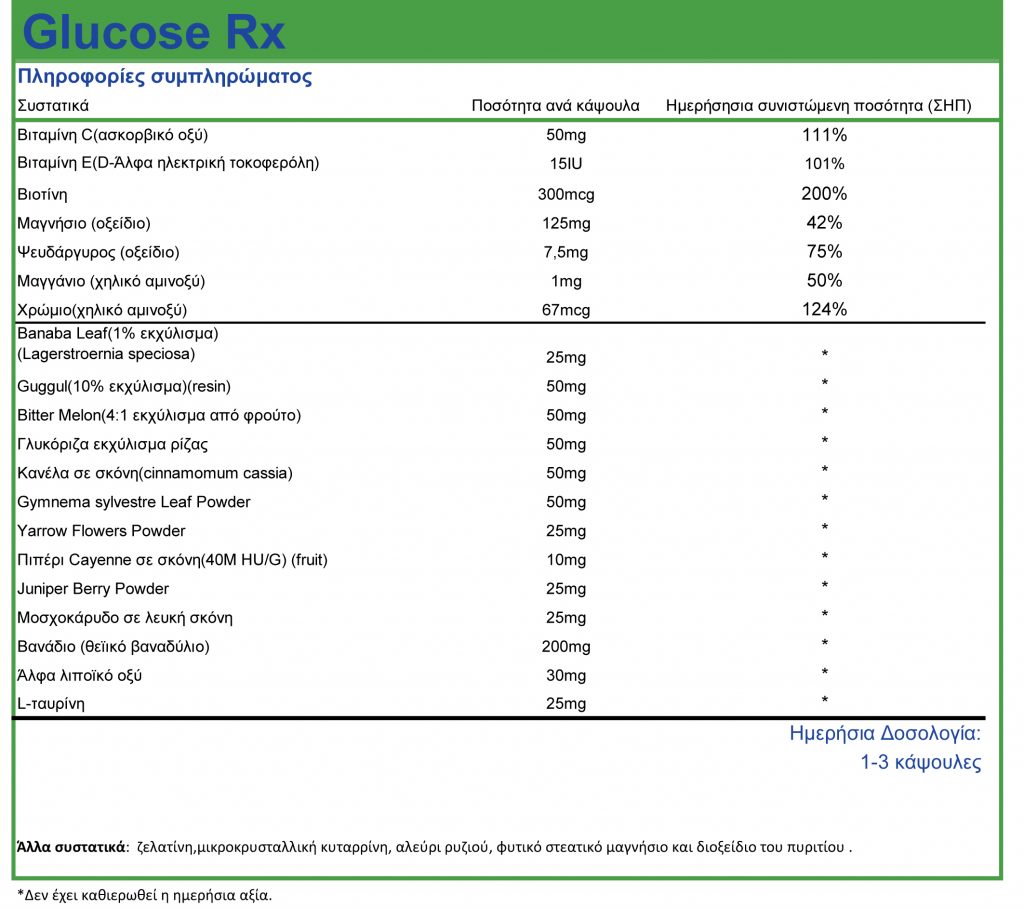This screenshot has height=908, width=1024.
Task: Select the Βιταμίνη C(ασκορβικό οξύ) row label
Action: coord(112,135)
